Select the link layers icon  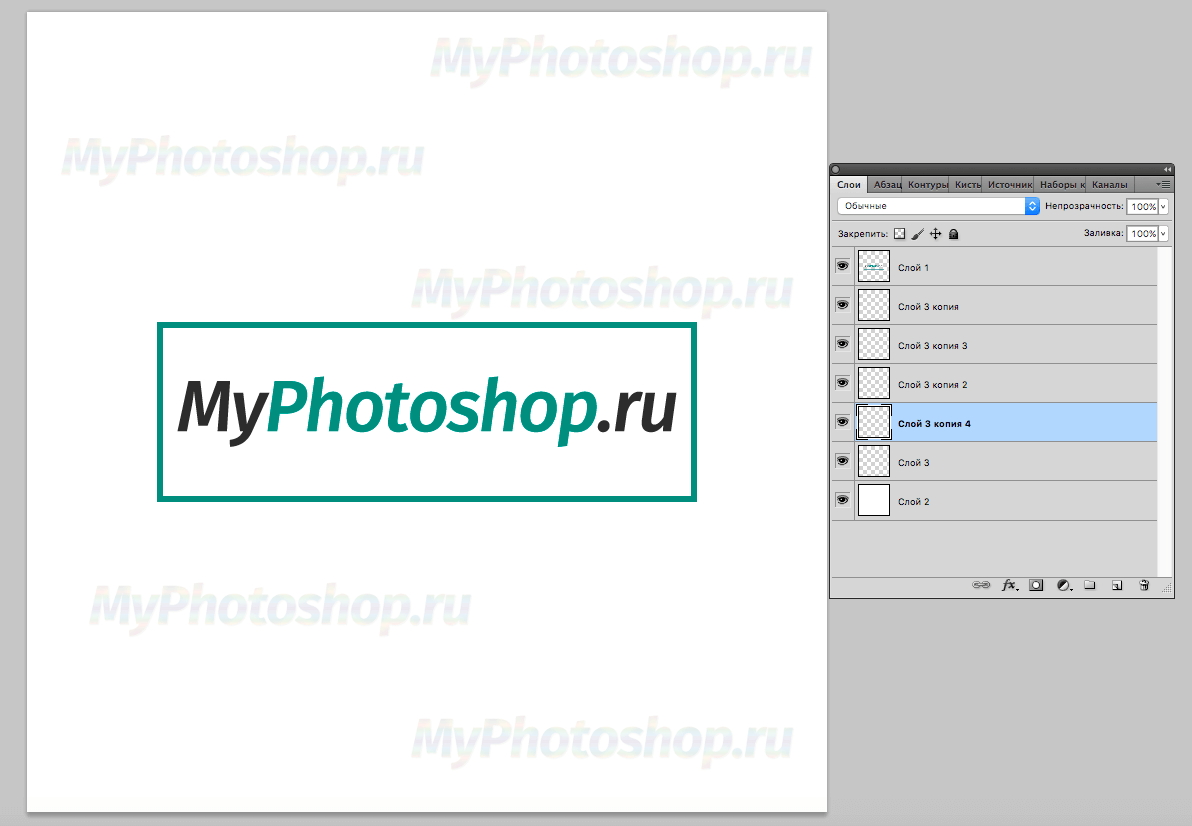click(x=982, y=584)
